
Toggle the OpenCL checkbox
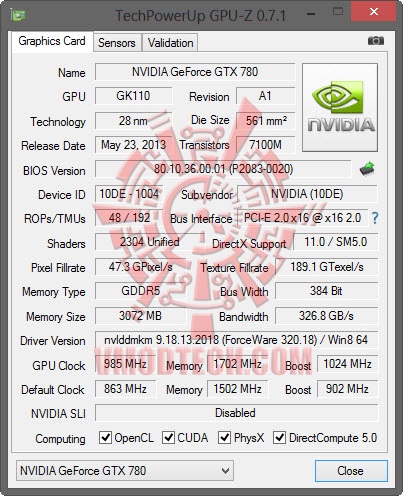(105, 437)
